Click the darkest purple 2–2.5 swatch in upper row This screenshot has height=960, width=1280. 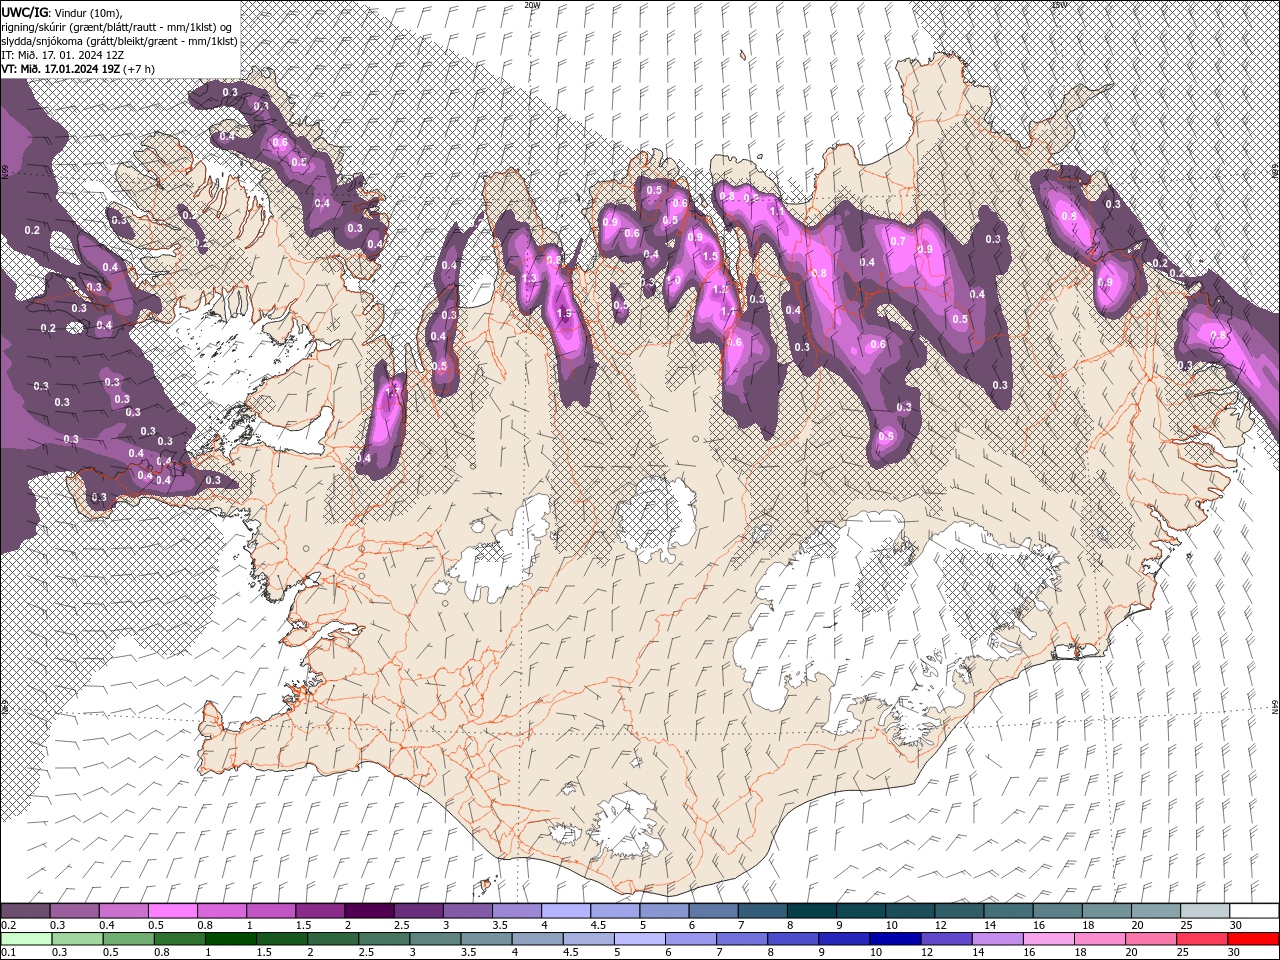click(x=369, y=911)
